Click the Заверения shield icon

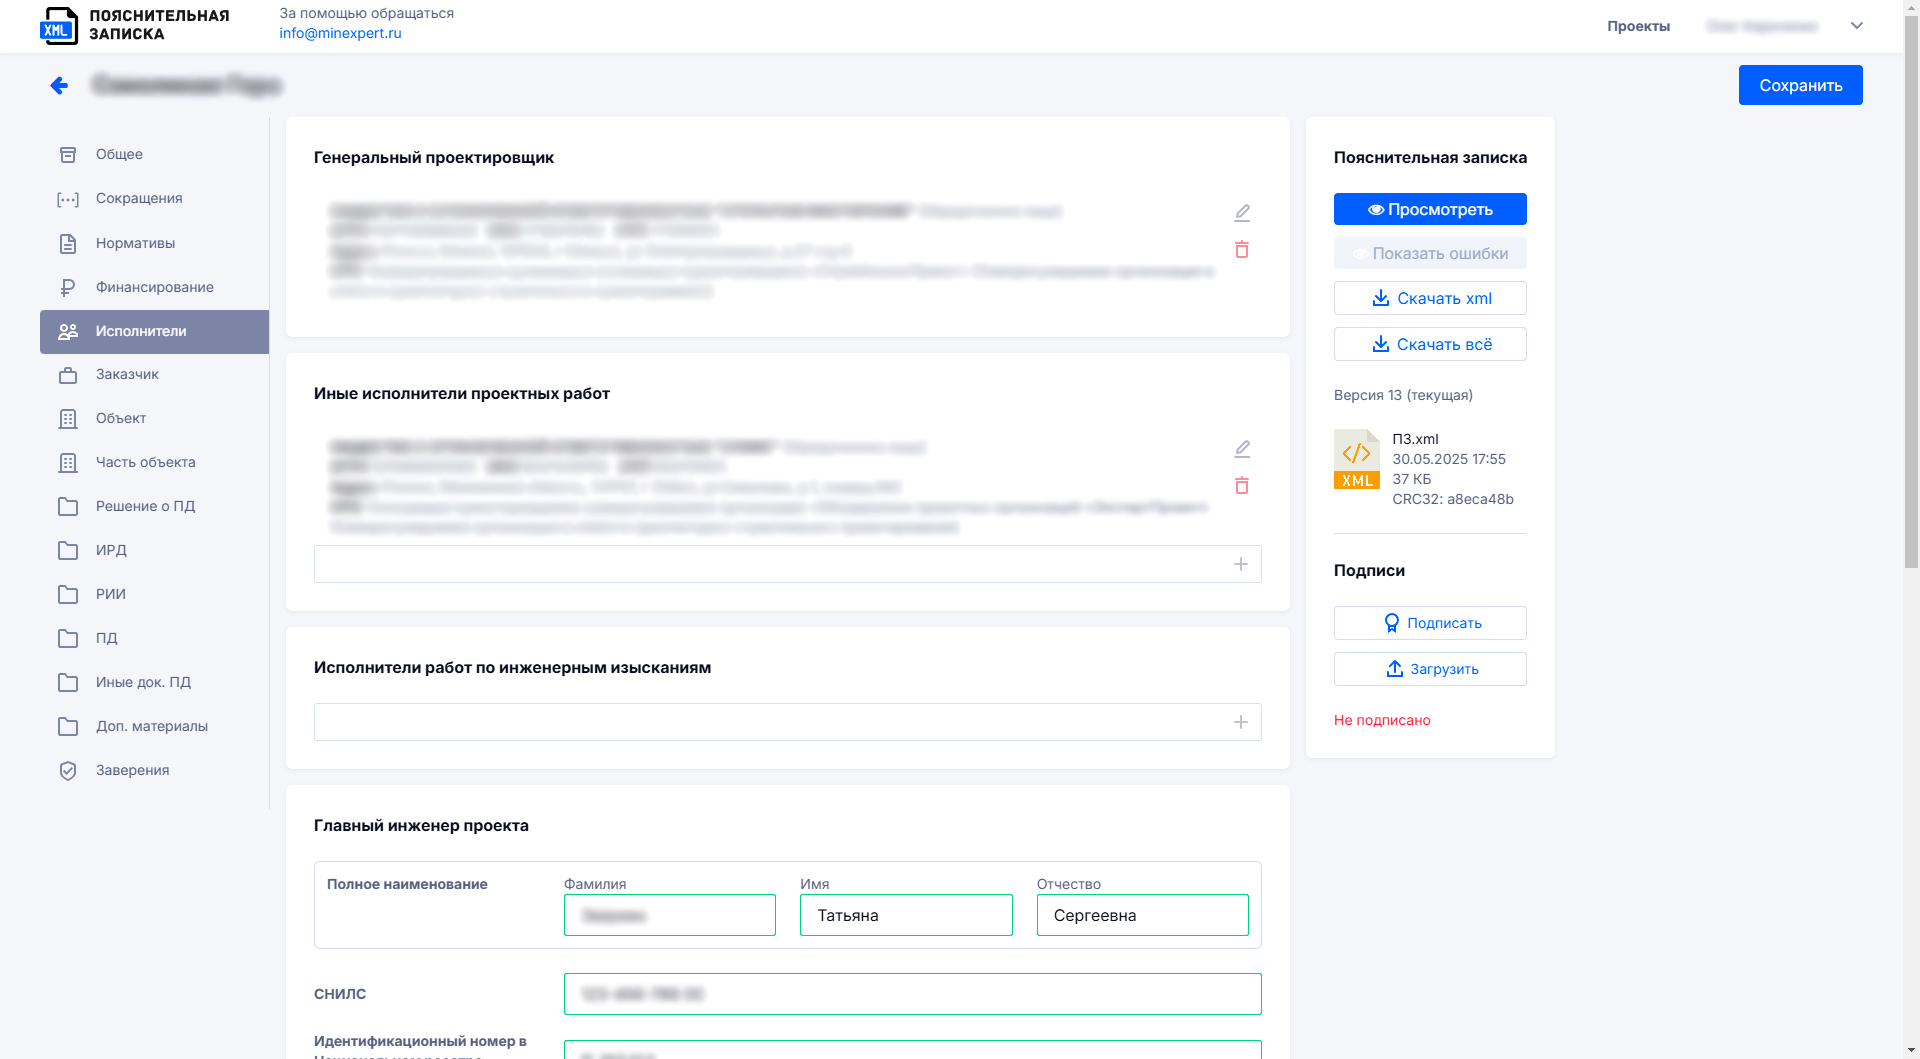(x=68, y=771)
